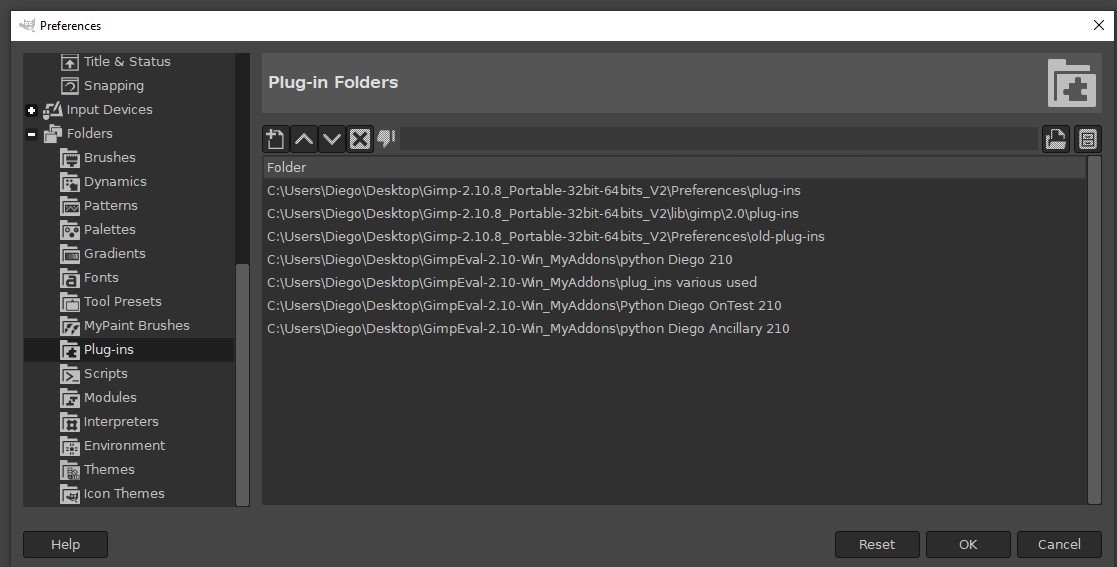Open Themes folder settings
This screenshot has height=567, width=1117.
(109, 469)
